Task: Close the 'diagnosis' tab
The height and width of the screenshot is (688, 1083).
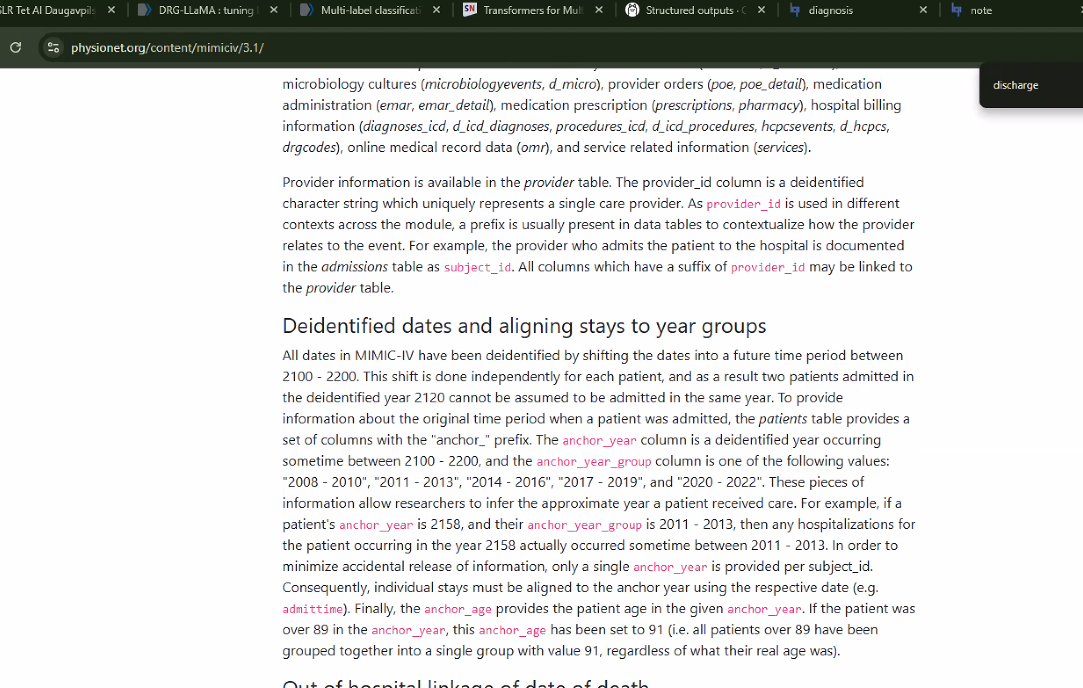Action: pos(923,10)
